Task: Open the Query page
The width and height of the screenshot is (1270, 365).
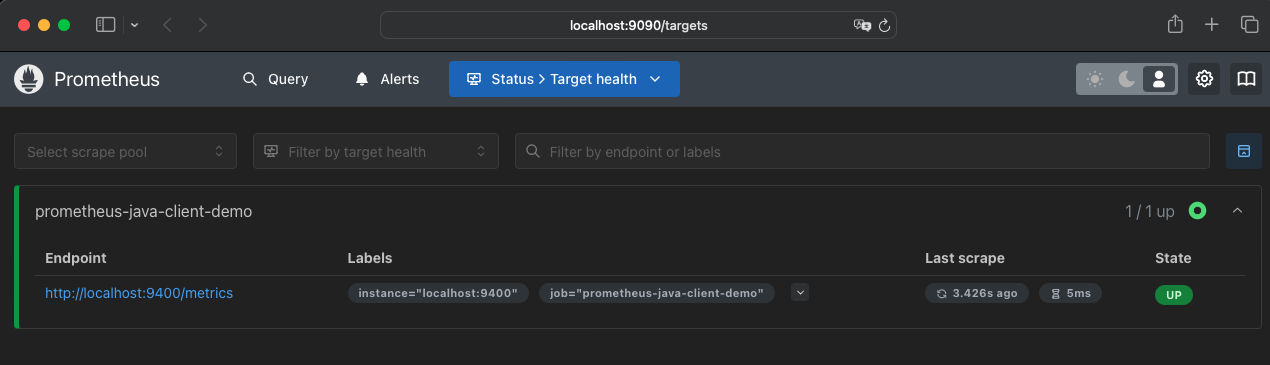Action: click(x=275, y=79)
